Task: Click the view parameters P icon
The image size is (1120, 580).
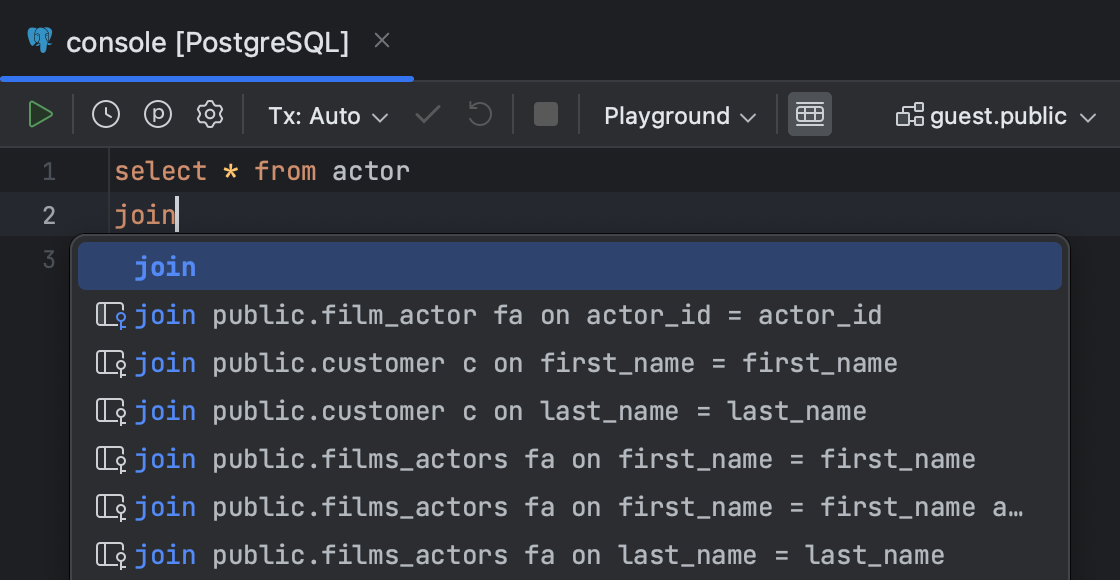Action: click(158, 115)
